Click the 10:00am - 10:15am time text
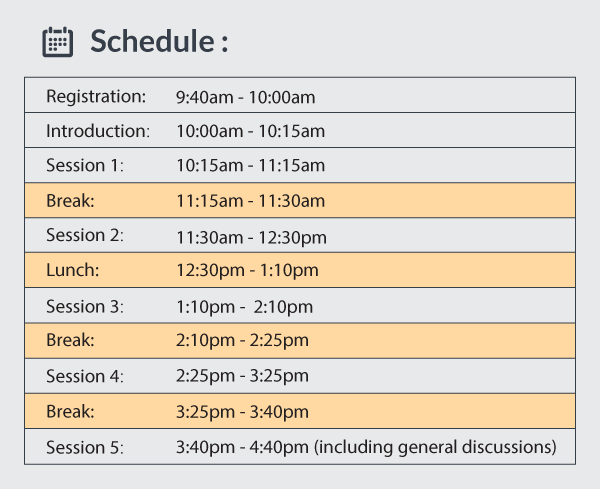Viewport: 600px width, 489px height. tap(251, 131)
